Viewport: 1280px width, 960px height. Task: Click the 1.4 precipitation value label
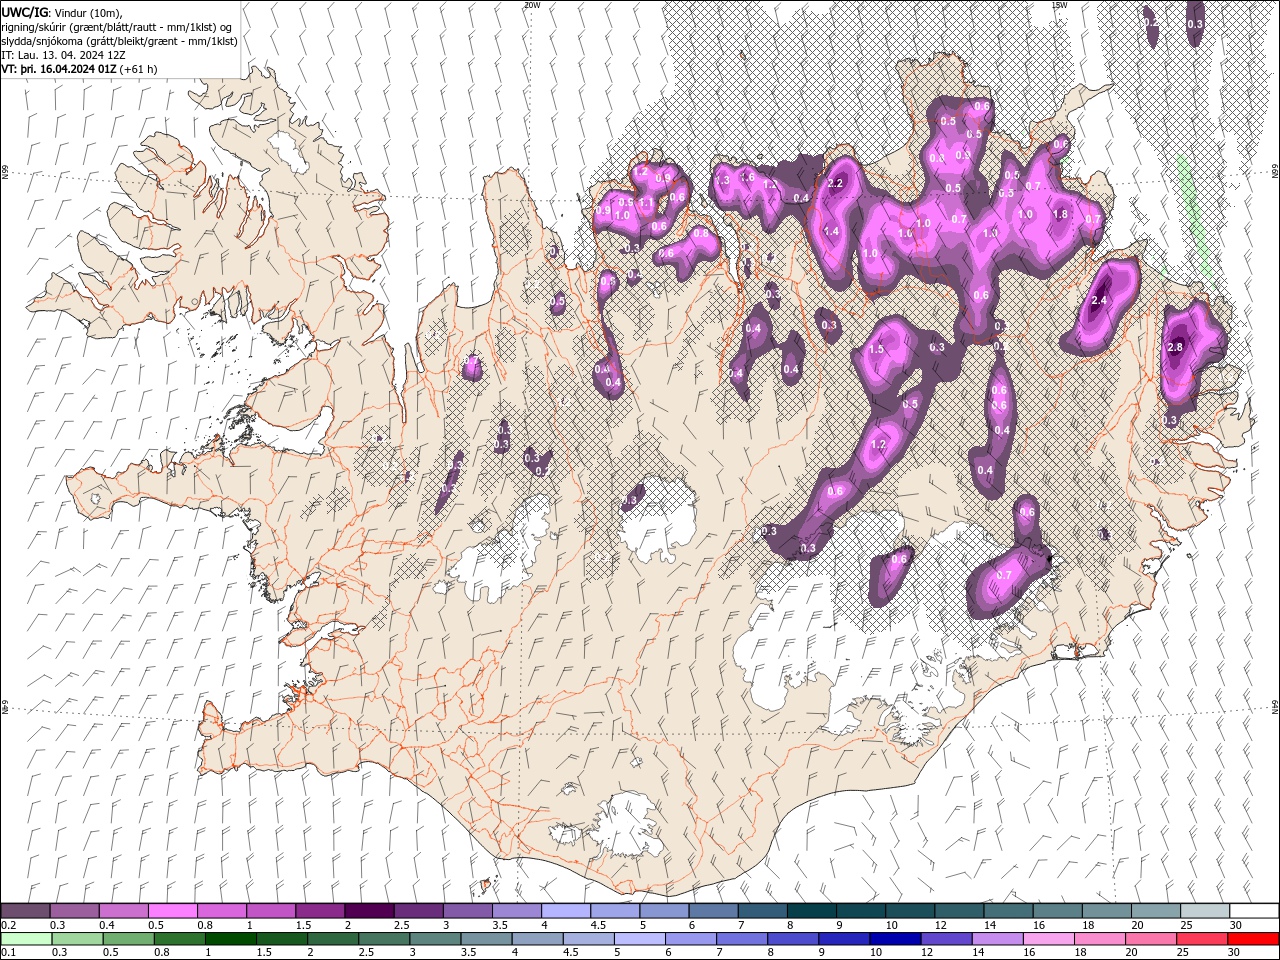pyautogui.click(x=831, y=231)
